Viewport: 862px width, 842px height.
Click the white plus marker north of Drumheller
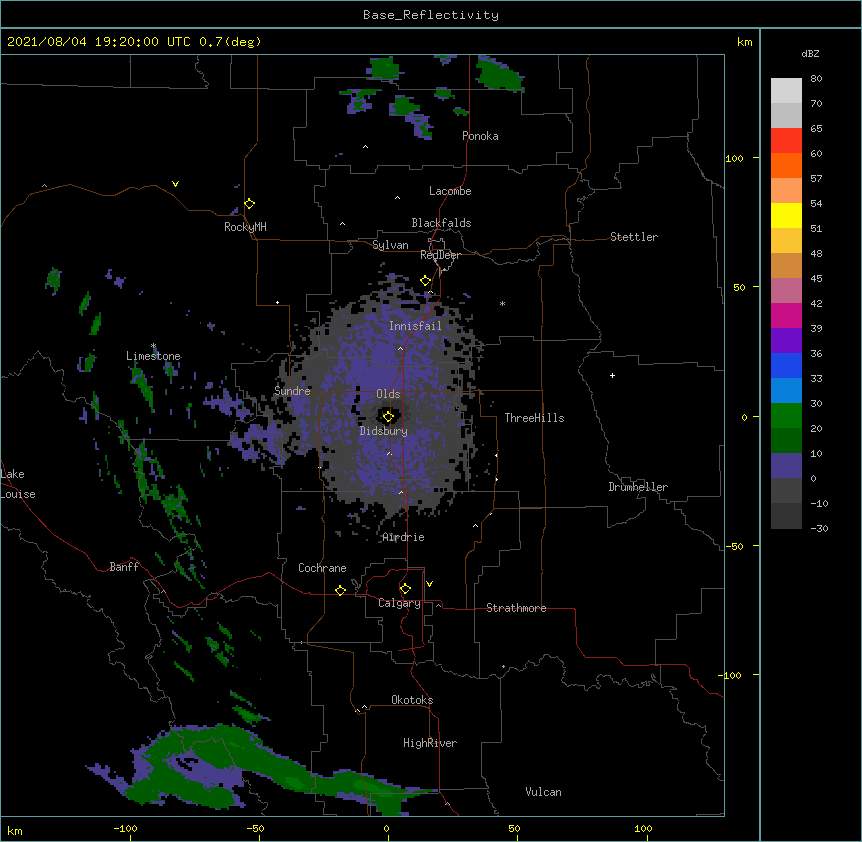click(x=612, y=375)
